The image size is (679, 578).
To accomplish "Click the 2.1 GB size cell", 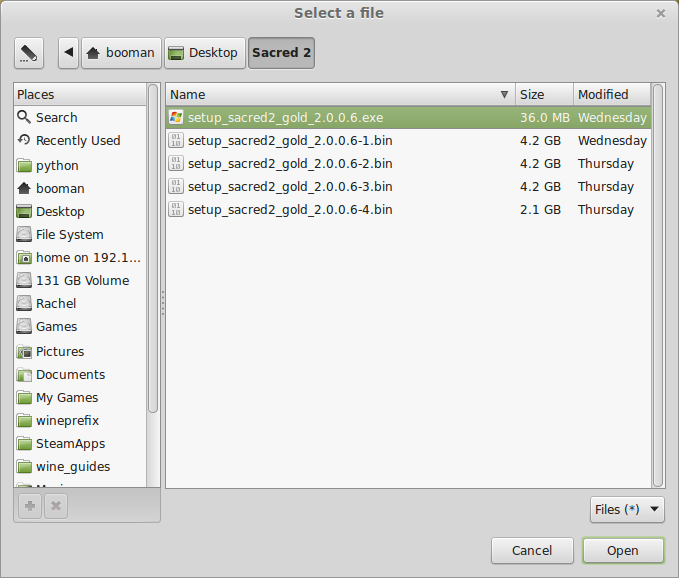I will (540, 209).
